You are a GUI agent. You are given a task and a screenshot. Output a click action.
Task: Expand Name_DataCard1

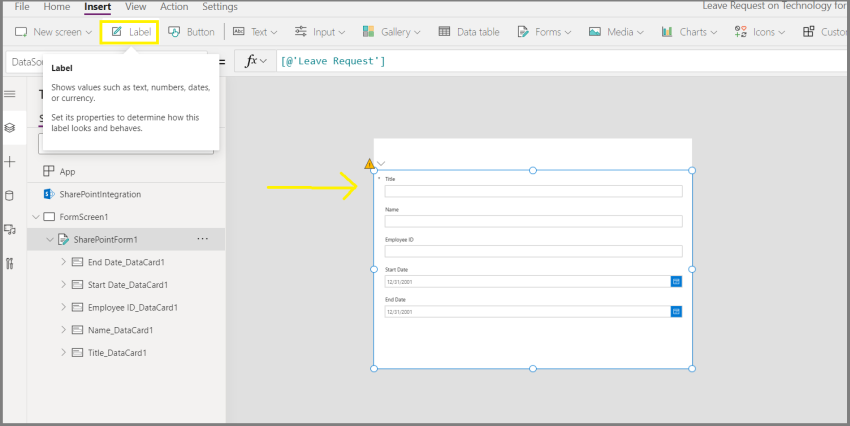point(63,330)
